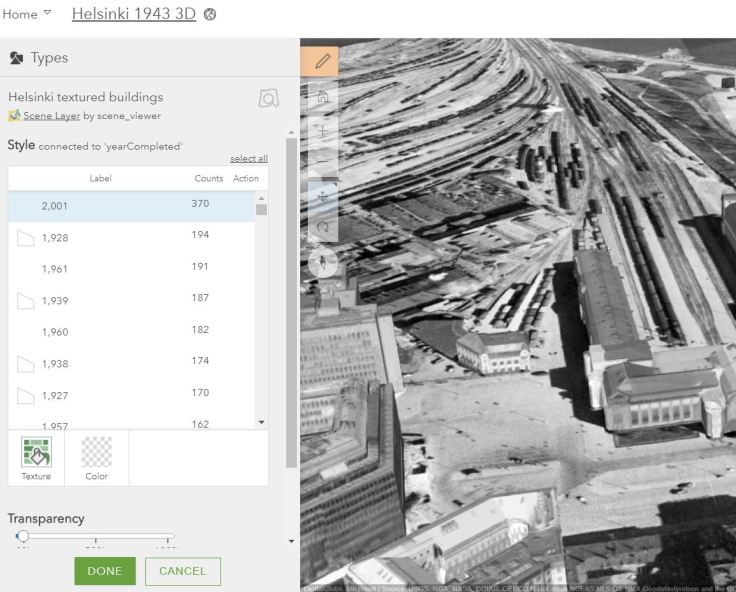Select the pencil edit tool
The width and height of the screenshot is (736, 592).
pos(321,61)
